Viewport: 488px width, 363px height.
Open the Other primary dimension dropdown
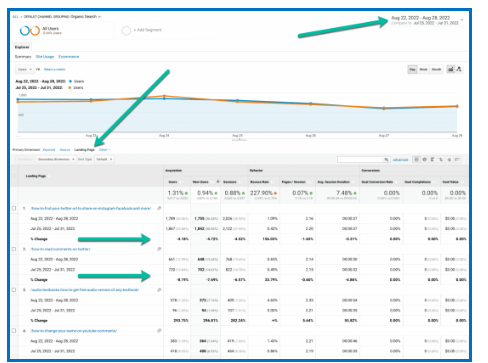point(104,150)
